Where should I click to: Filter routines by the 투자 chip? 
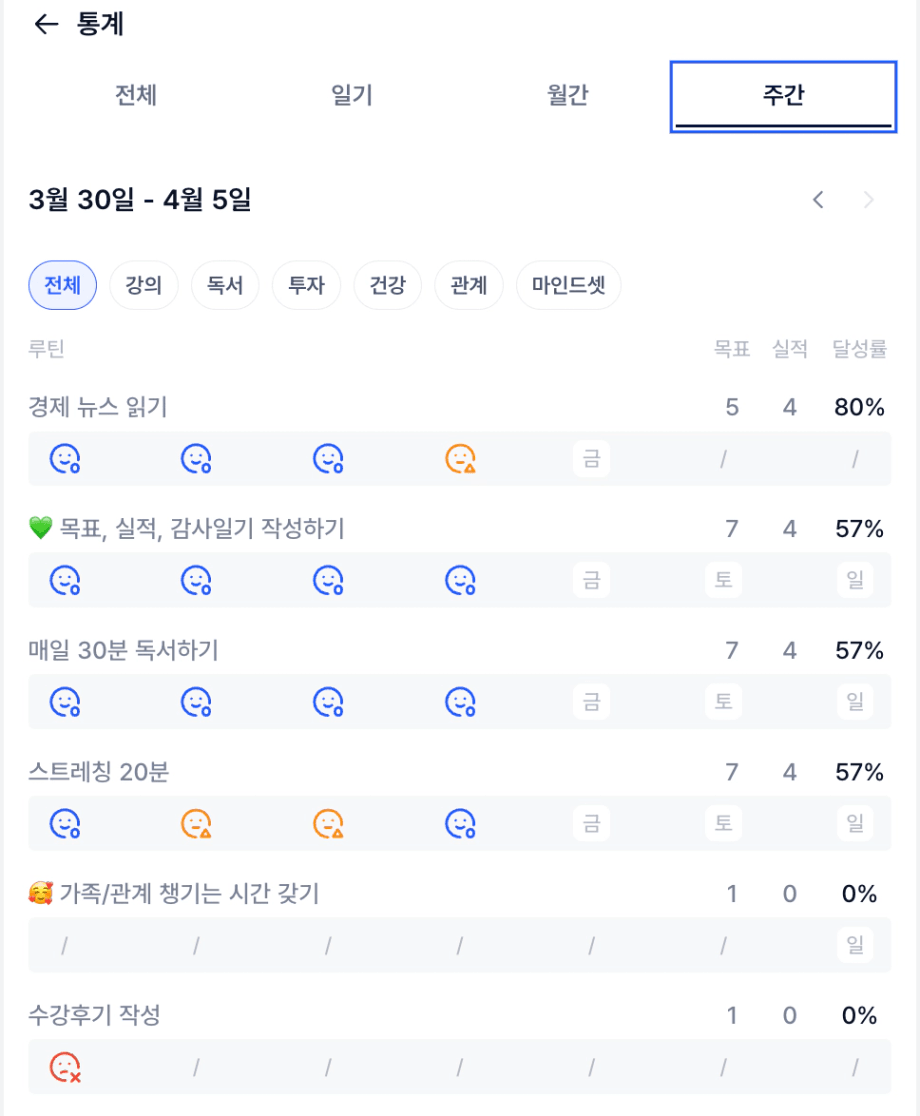point(306,286)
